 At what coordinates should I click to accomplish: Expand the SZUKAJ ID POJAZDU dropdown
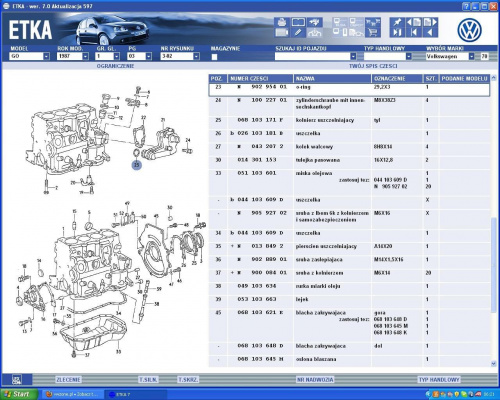(353, 56)
